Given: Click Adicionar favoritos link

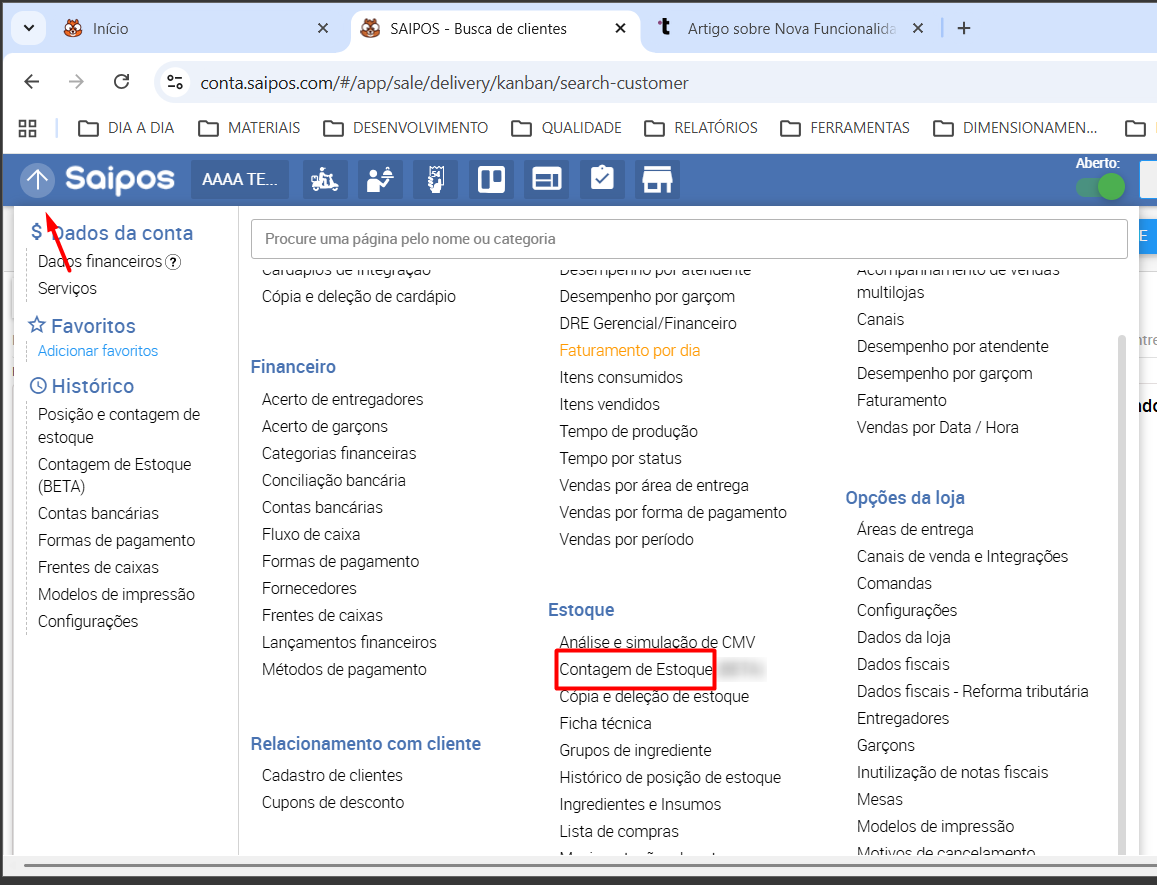Looking at the screenshot, I should (x=98, y=351).
